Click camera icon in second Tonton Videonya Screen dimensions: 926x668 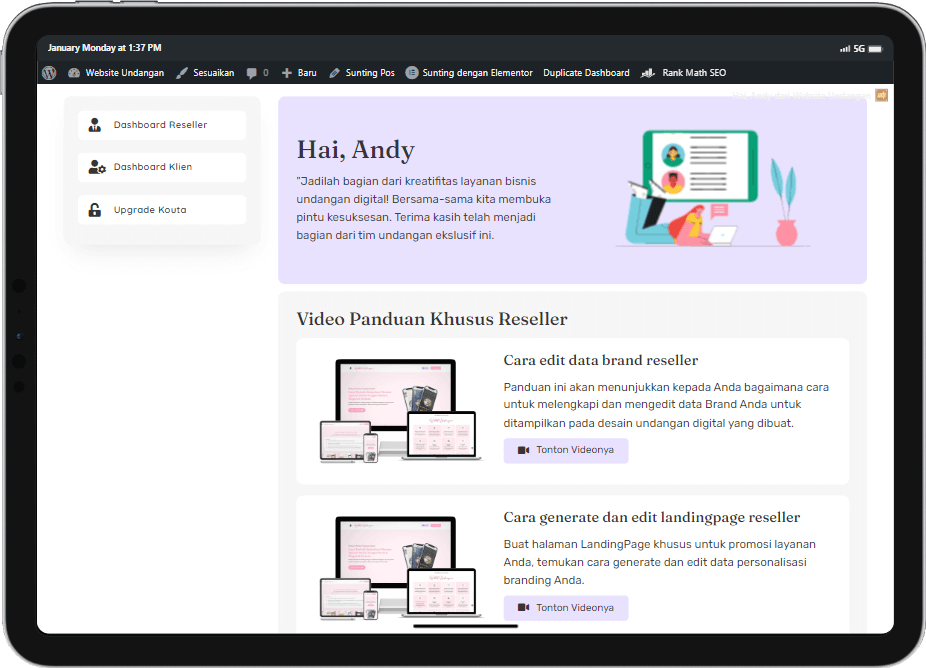click(x=523, y=607)
